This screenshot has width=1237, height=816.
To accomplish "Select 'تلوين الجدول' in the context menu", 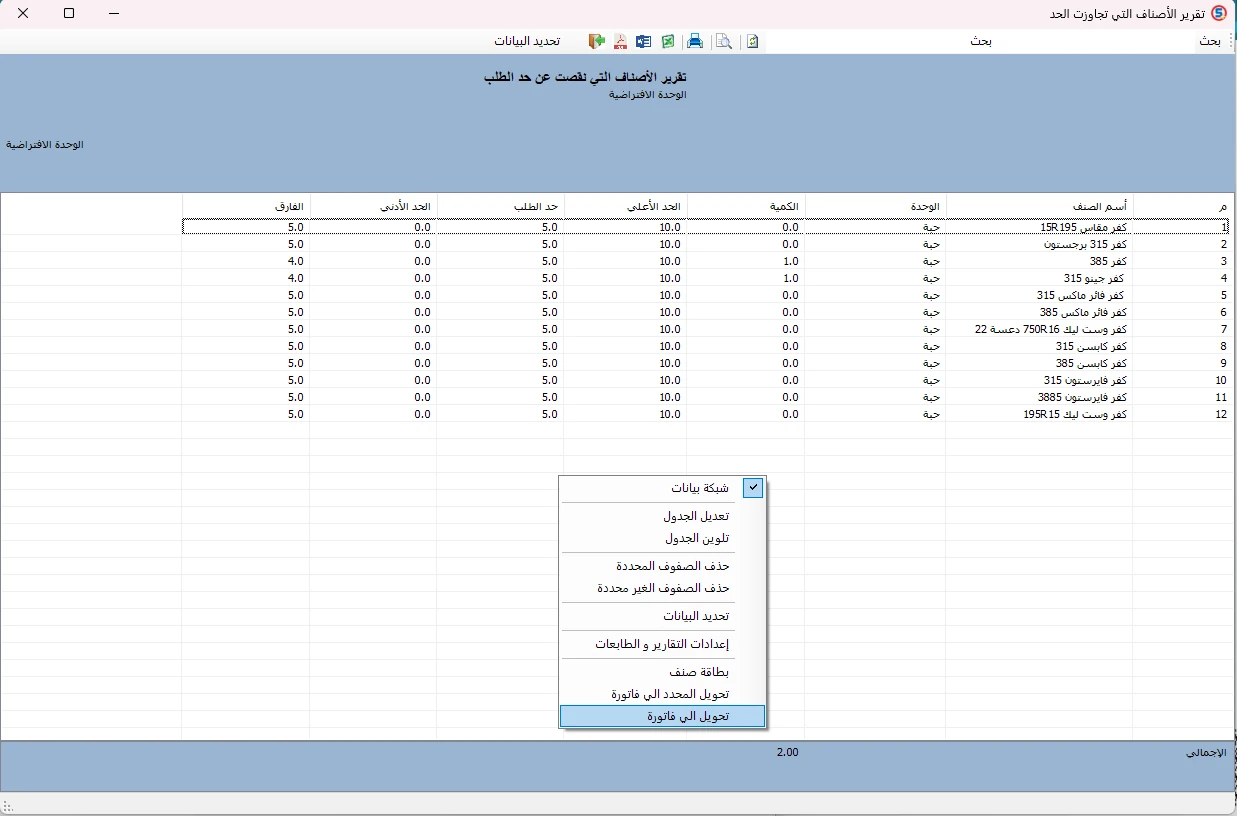I will (x=663, y=538).
